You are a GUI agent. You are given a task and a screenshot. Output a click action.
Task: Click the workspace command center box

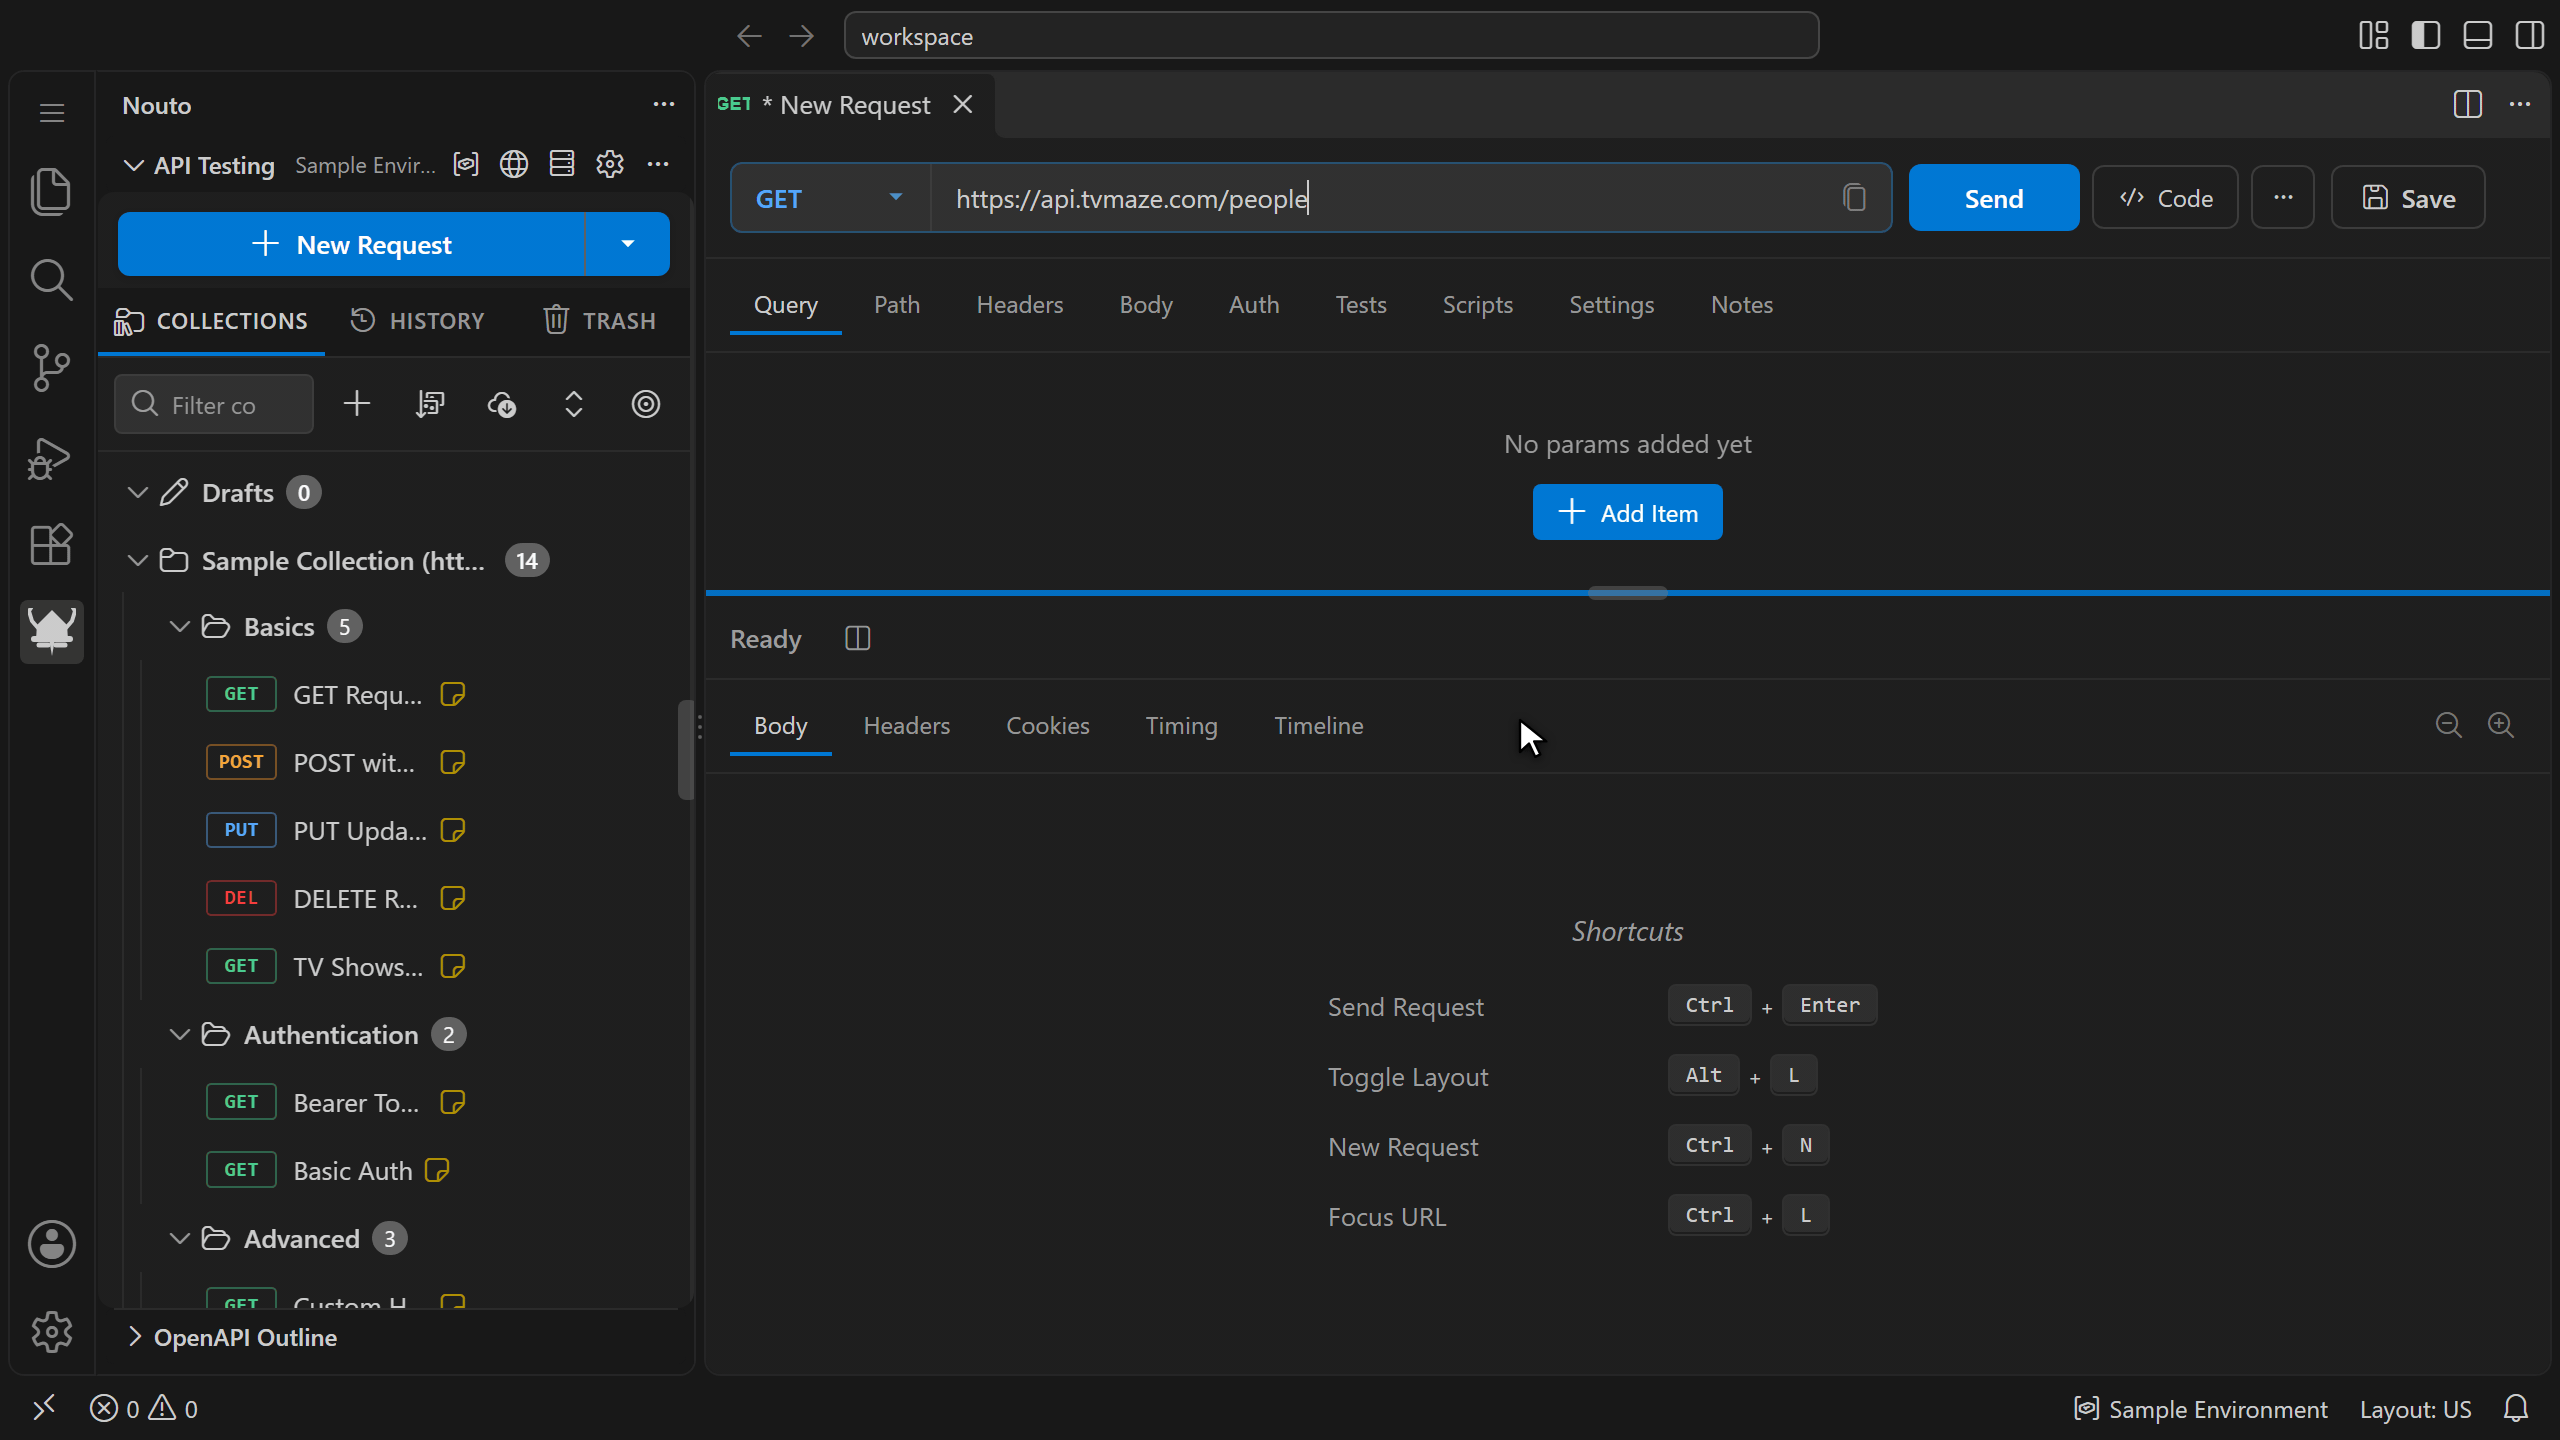(1331, 36)
